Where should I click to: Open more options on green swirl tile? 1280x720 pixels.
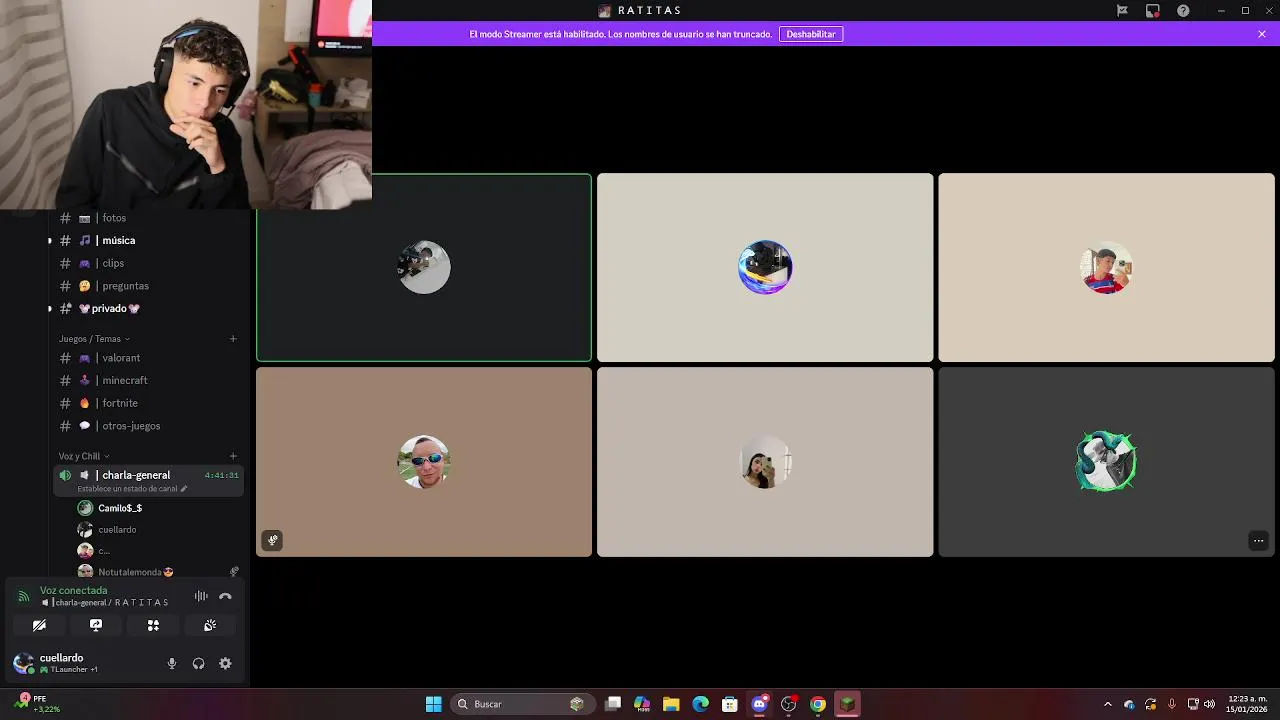1258,541
